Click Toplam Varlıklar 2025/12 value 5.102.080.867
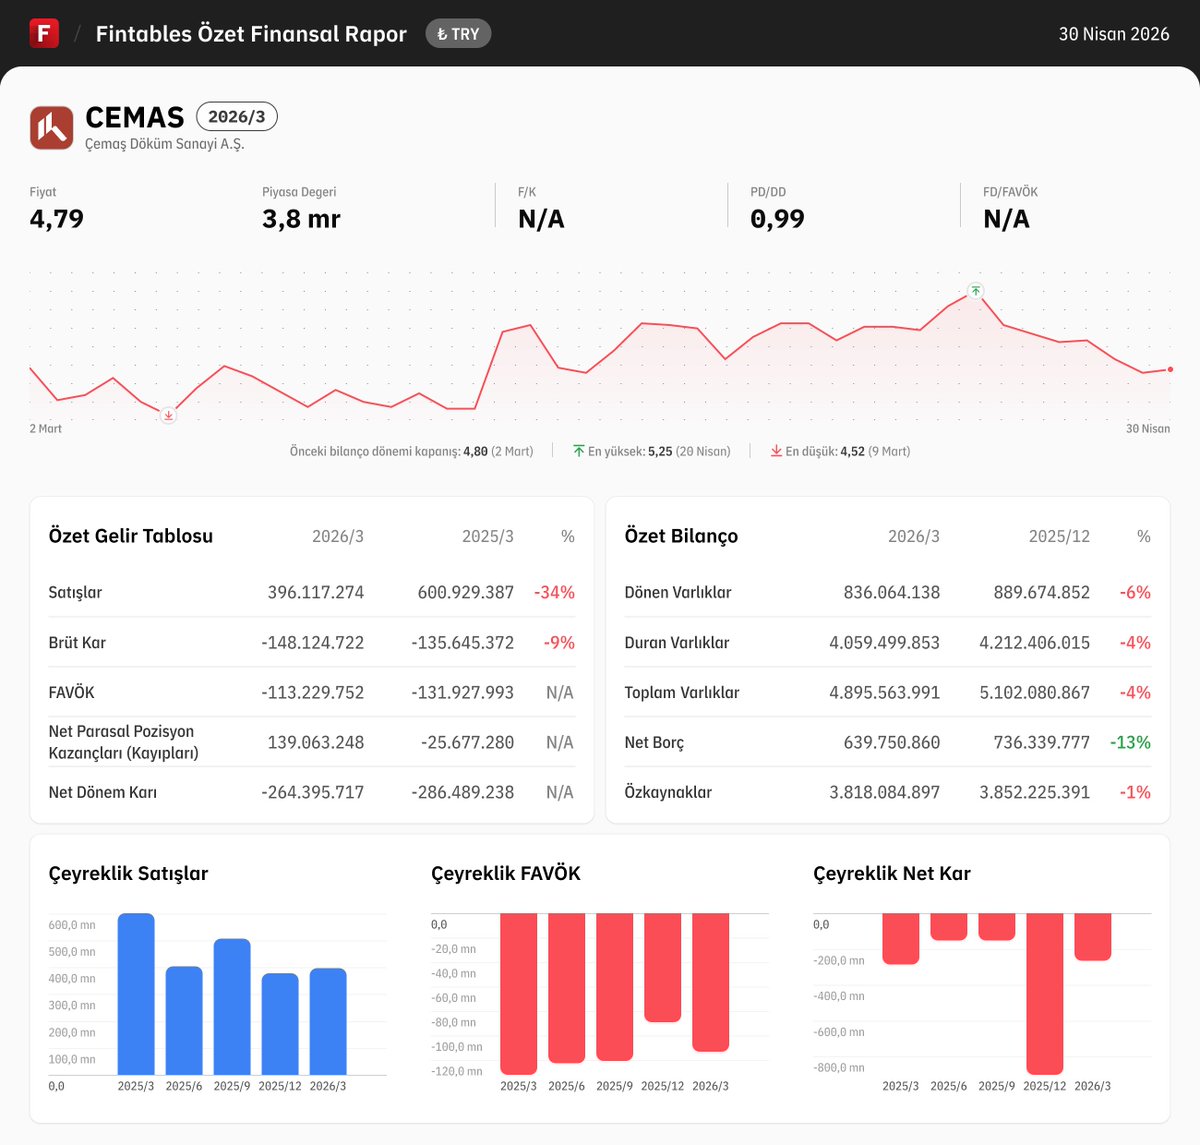The height and width of the screenshot is (1145, 1200). (x=1035, y=692)
